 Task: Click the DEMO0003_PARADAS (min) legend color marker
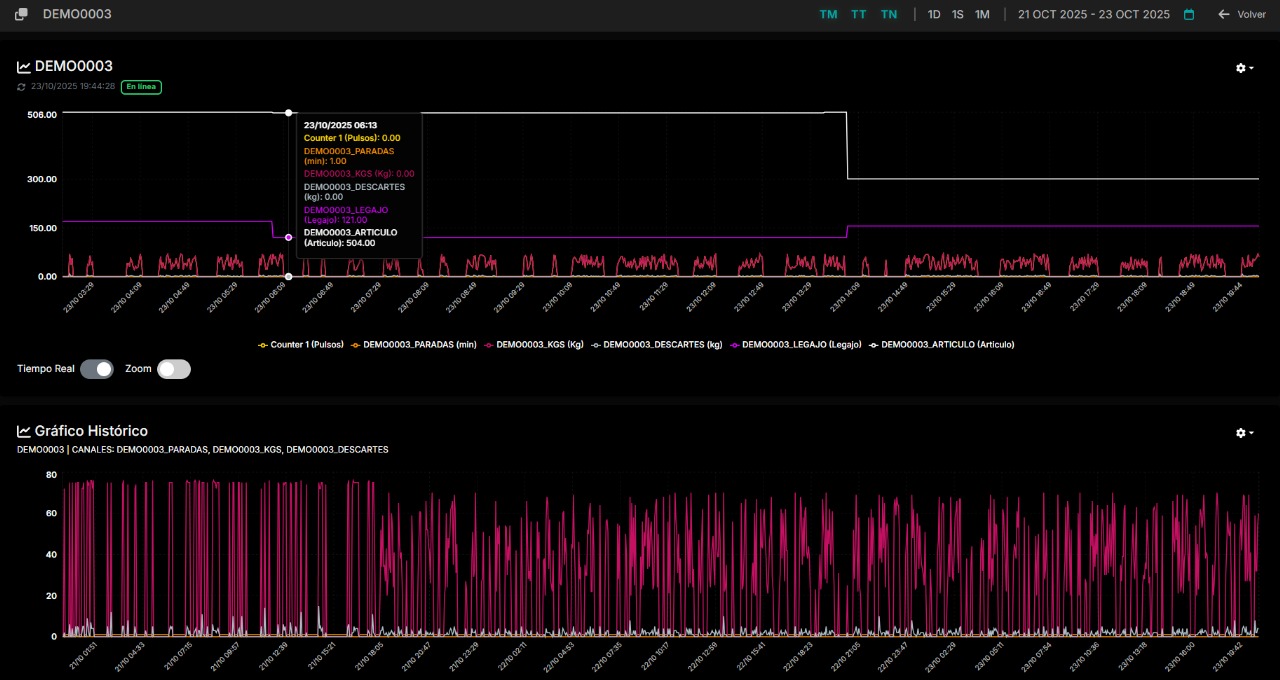pyautogui.click(x=355, y=345)
